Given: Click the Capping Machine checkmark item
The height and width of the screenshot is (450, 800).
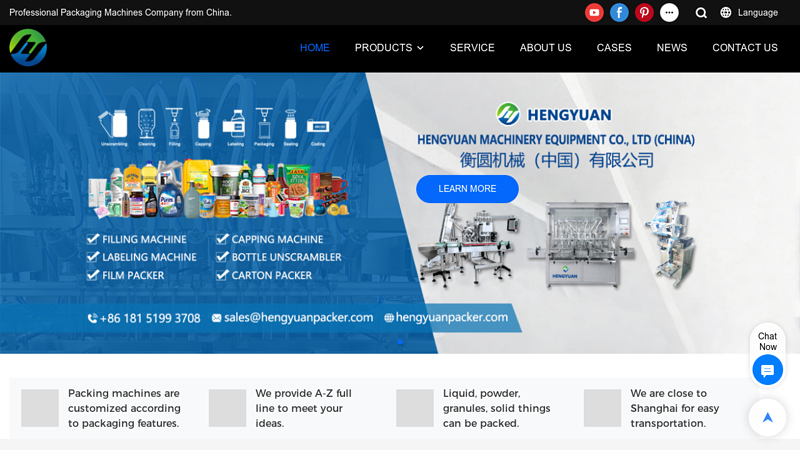Looking at the screenshot, I should [269, 239].
